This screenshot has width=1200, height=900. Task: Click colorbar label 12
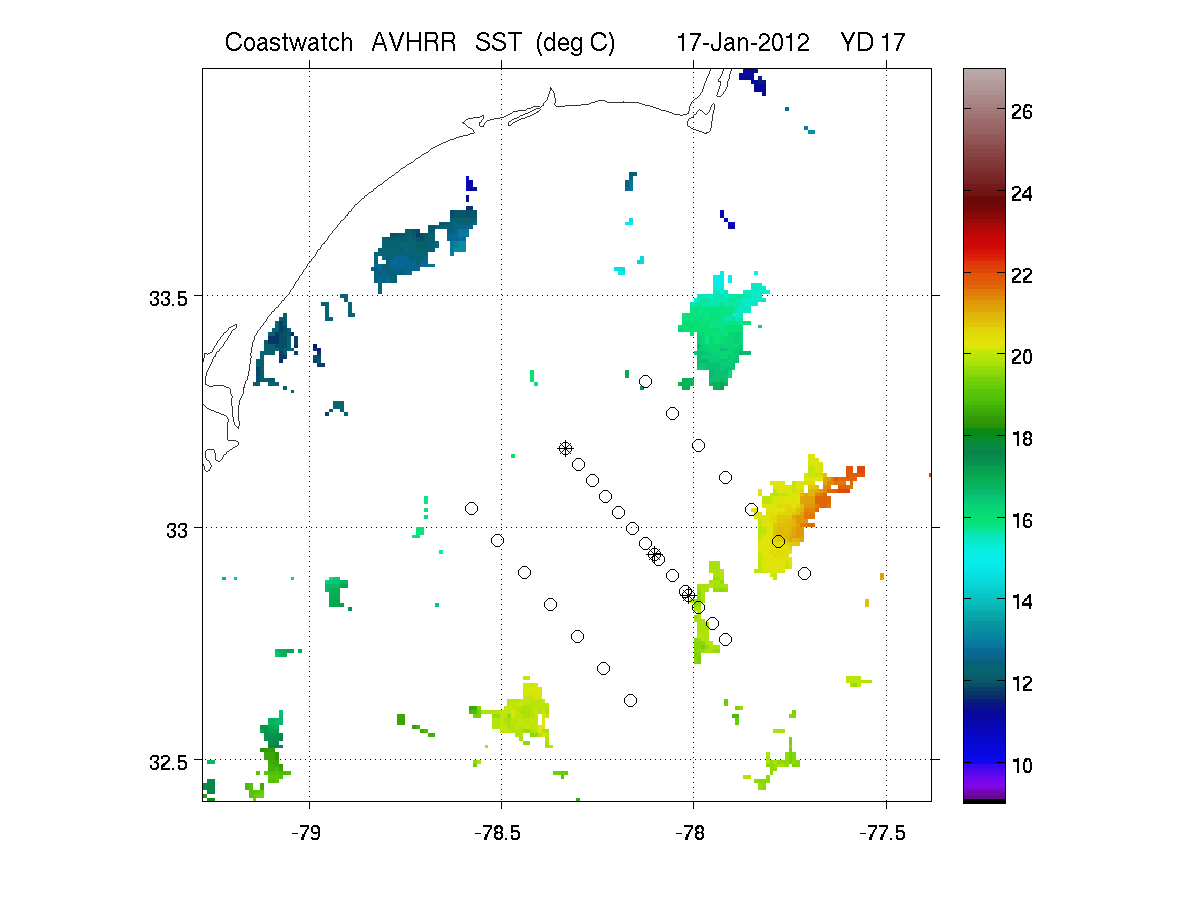click(x=1024, y=683)
